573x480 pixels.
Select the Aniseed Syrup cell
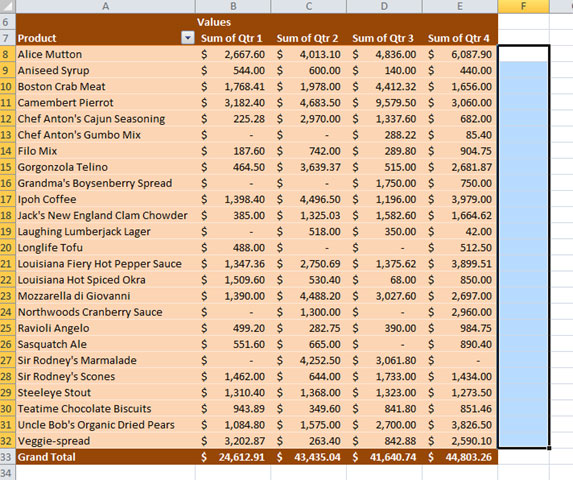[x=106, y=70]
